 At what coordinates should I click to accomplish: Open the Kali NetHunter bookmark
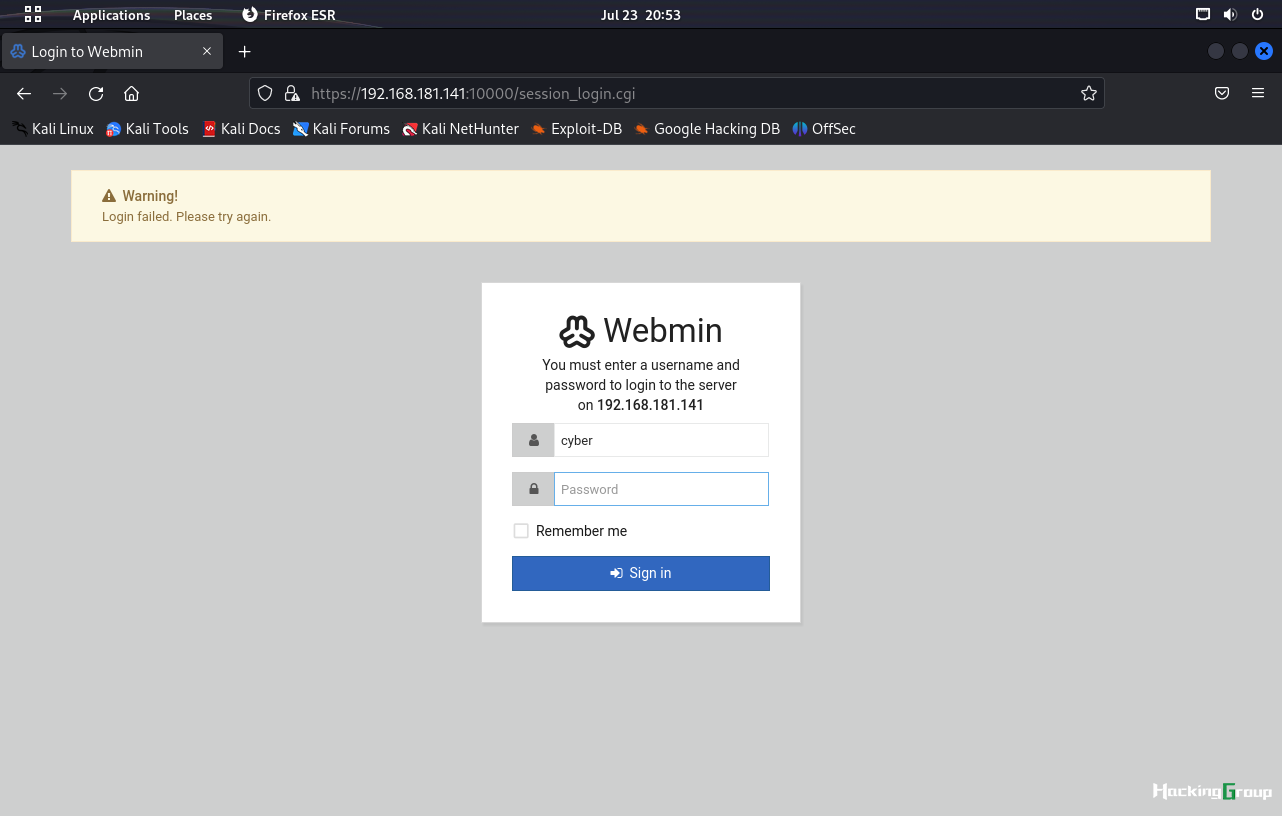pyautogui.click(x=460, y=129)
